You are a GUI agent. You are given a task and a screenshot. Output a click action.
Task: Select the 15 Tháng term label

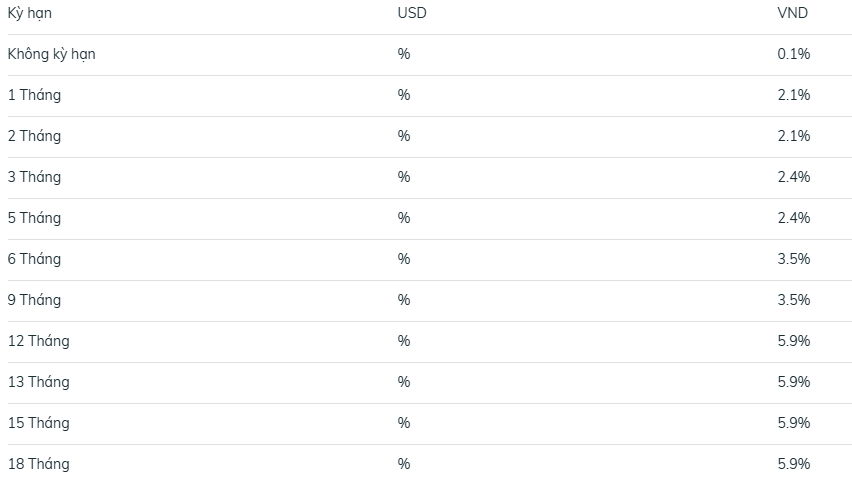tap(39, 423)
